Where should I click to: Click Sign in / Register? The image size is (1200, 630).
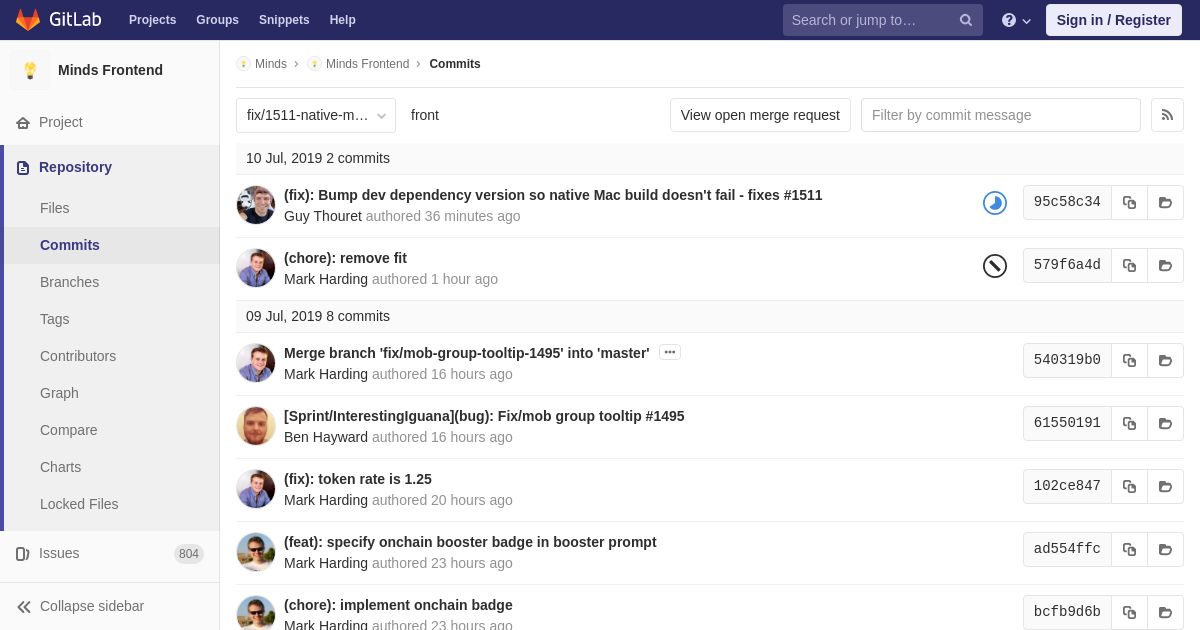coord(1114,20)
